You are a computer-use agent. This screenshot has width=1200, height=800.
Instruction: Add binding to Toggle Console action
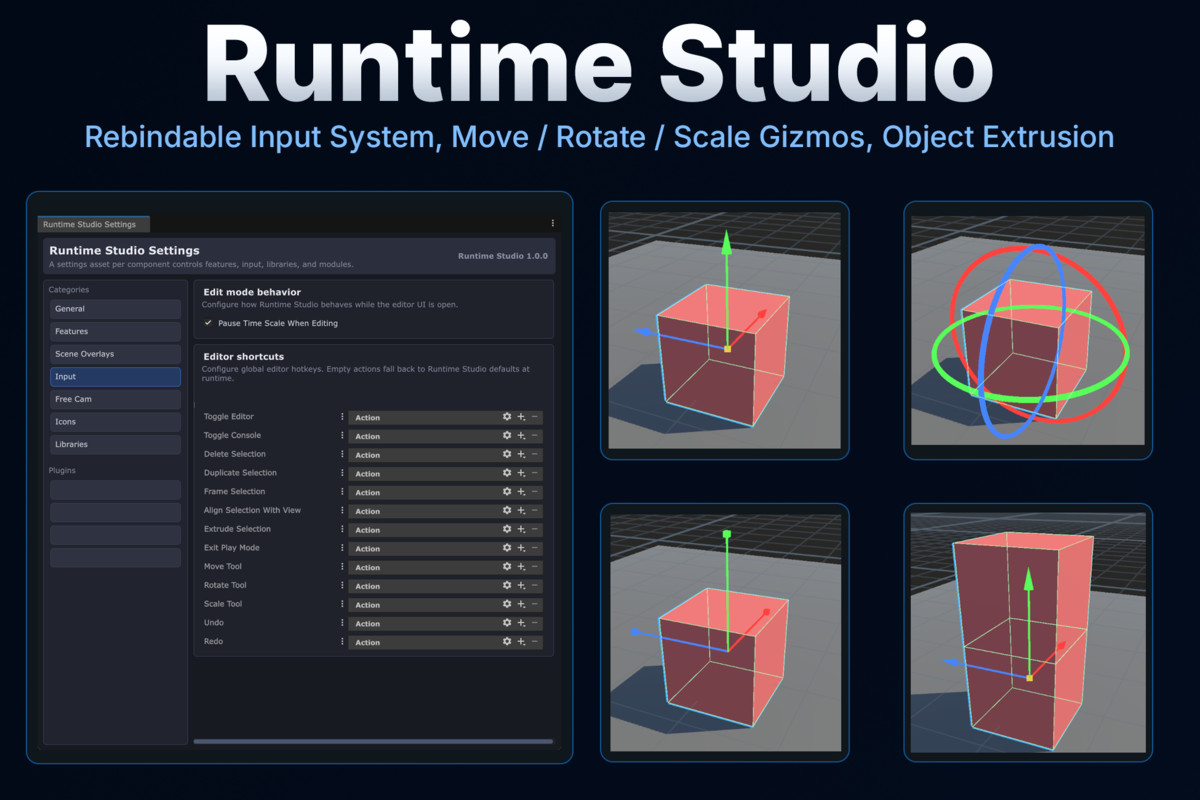point(521,436)
